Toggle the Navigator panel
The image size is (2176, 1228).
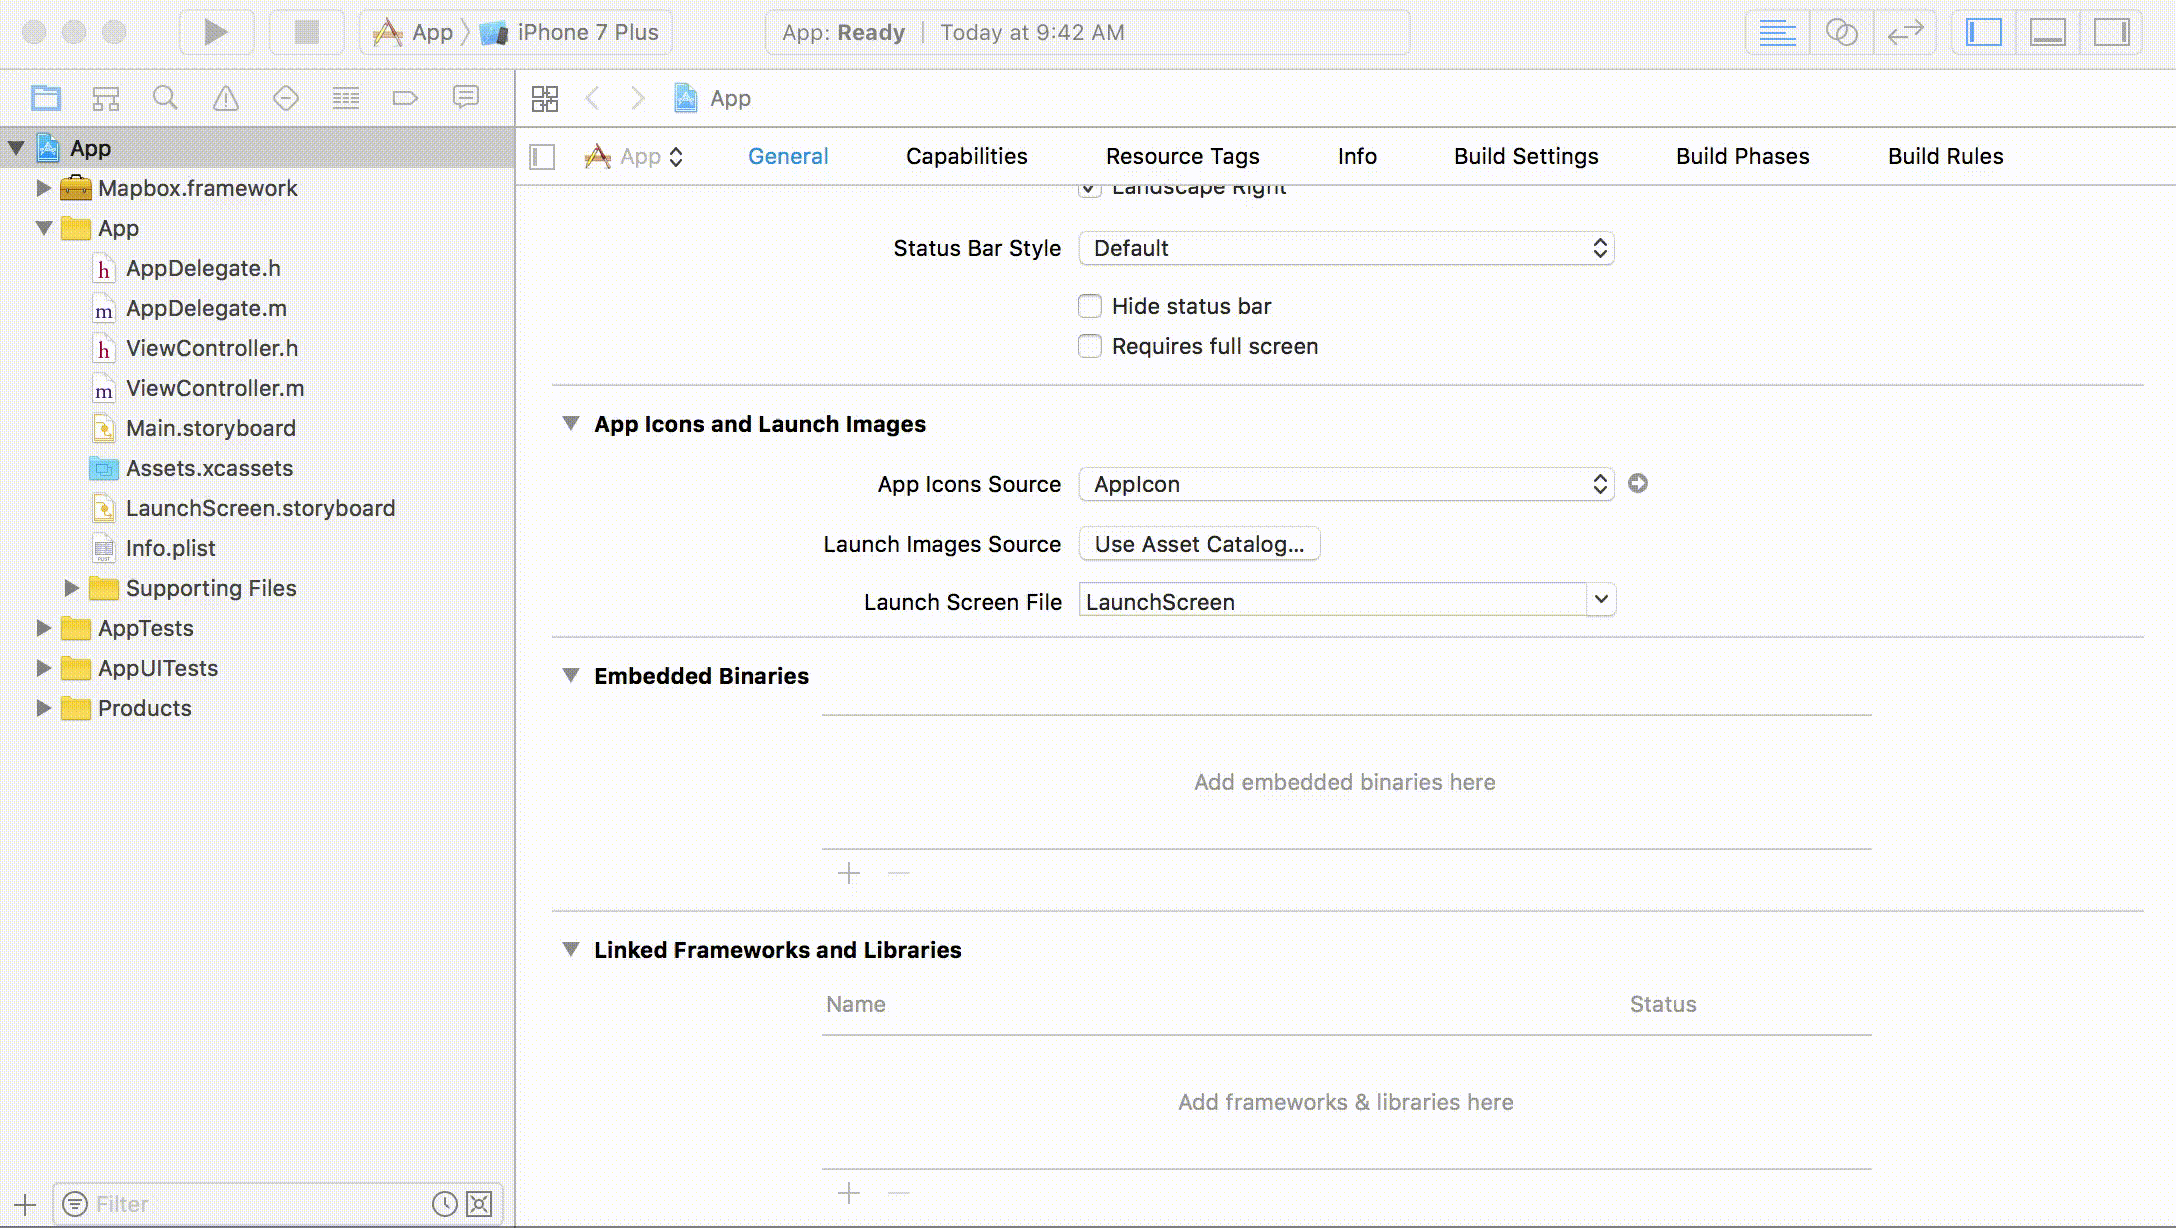pyautogui.click(x=1984, y=32)
